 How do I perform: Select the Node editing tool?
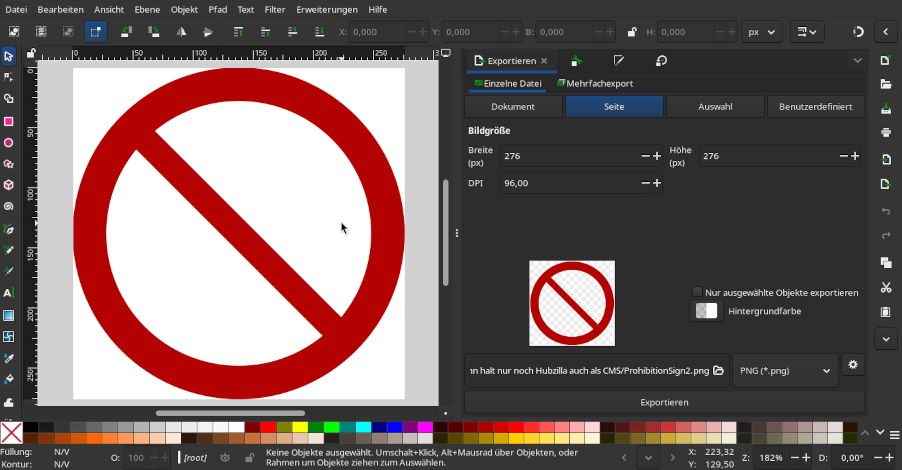point(8,76)
